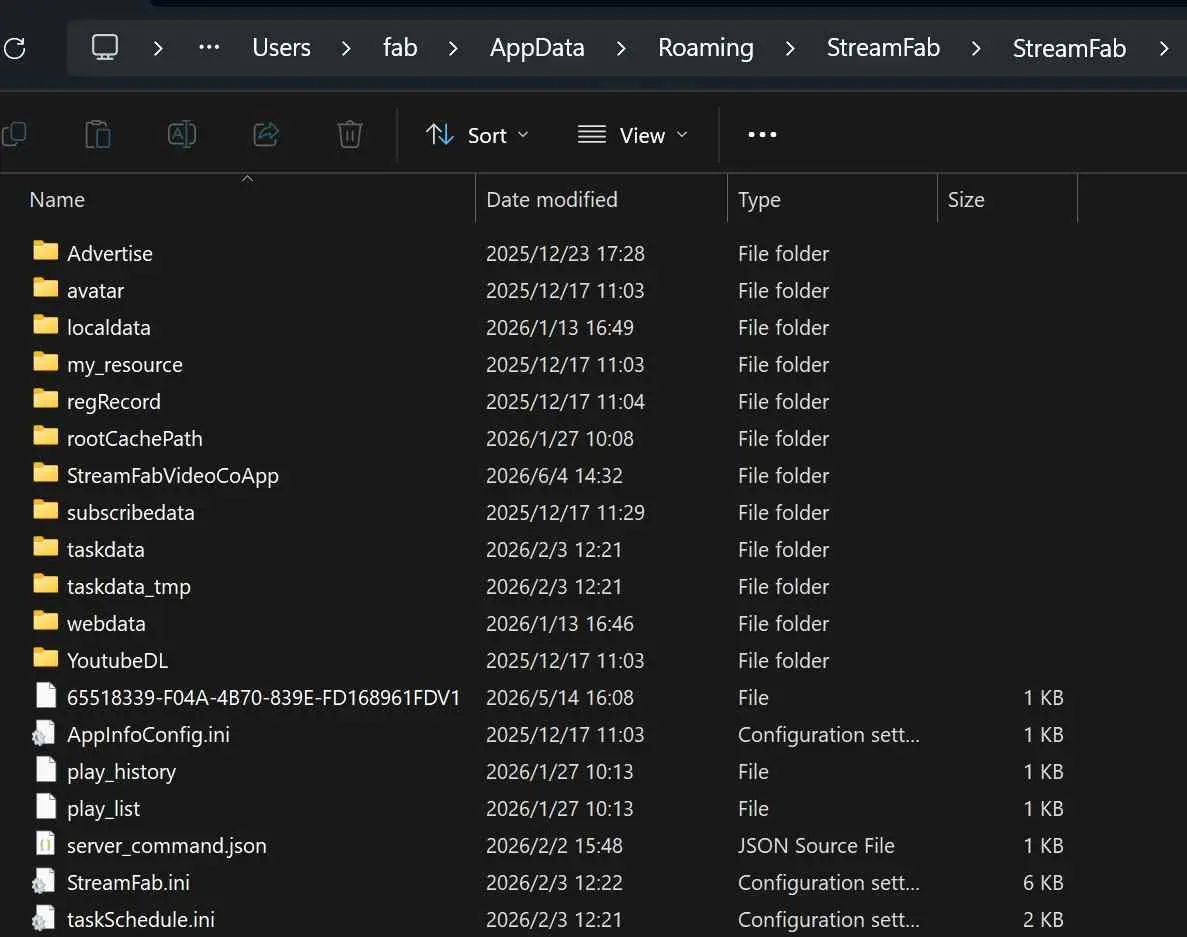Select the regRecord folder icon

click(45, 400)
